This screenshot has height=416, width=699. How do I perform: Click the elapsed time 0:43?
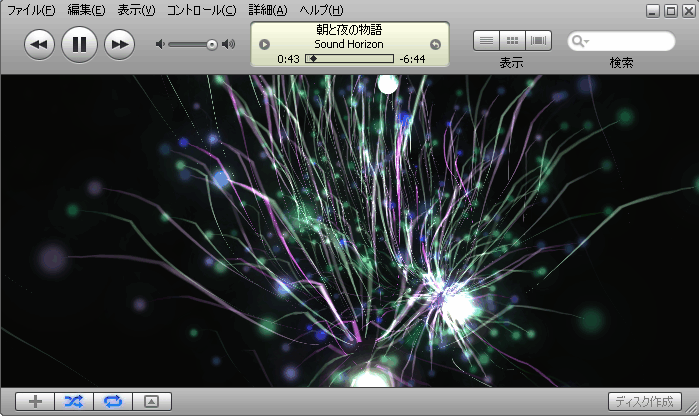(x=288, y=59)
